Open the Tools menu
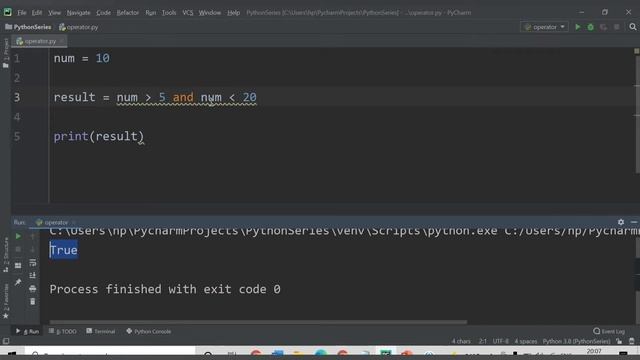This screenshot has width=640, height=360. point(169,13)
